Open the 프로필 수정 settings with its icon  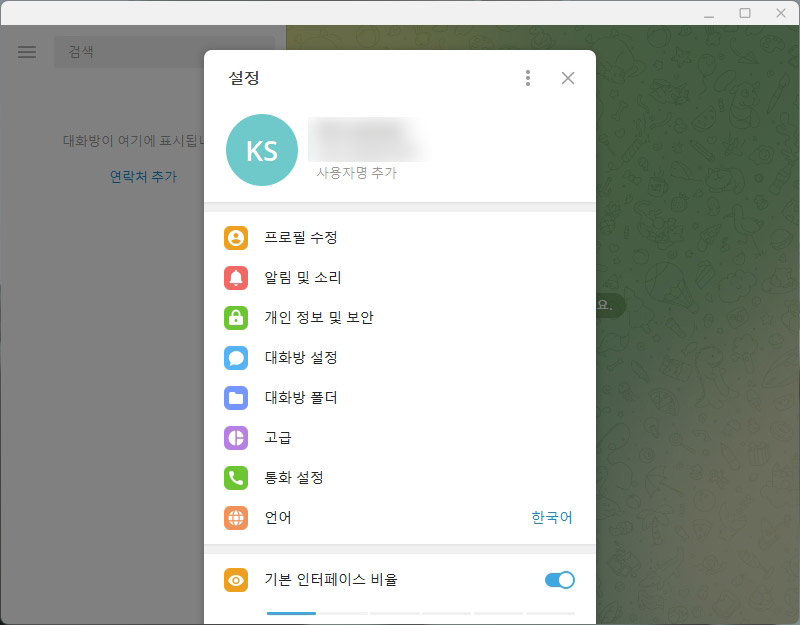tap(236, 238)
